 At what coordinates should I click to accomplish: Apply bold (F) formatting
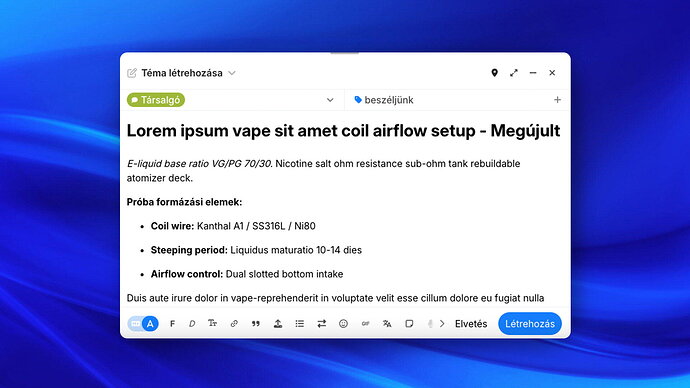pyautogui.click(x=172, y=324)
